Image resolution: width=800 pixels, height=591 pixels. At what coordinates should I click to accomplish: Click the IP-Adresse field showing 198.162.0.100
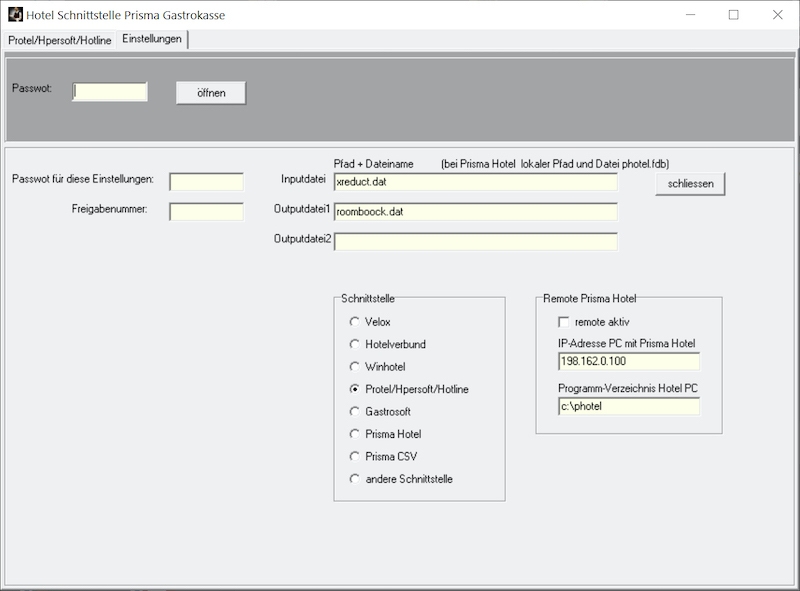(x=629, y=361)
